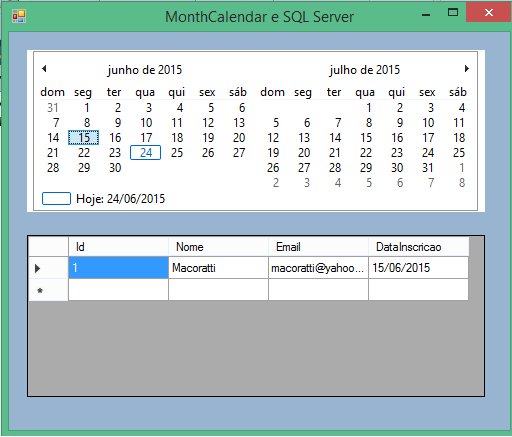The width and height of the screenshot is (512, 437).
Task: Click the 'julho de 2015' month title
Action: (x=364, y=70)
